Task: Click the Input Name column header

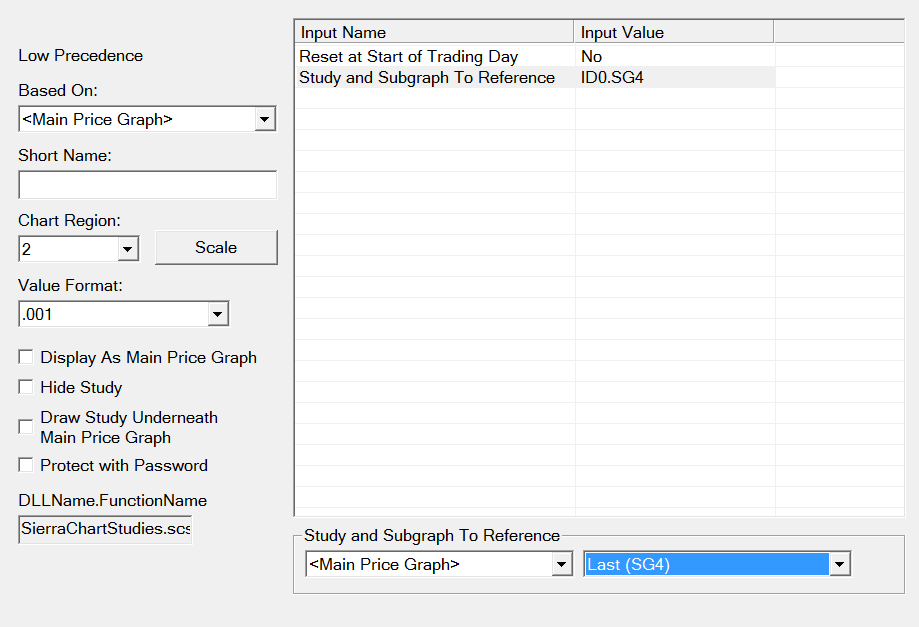Action: [434, 33]
